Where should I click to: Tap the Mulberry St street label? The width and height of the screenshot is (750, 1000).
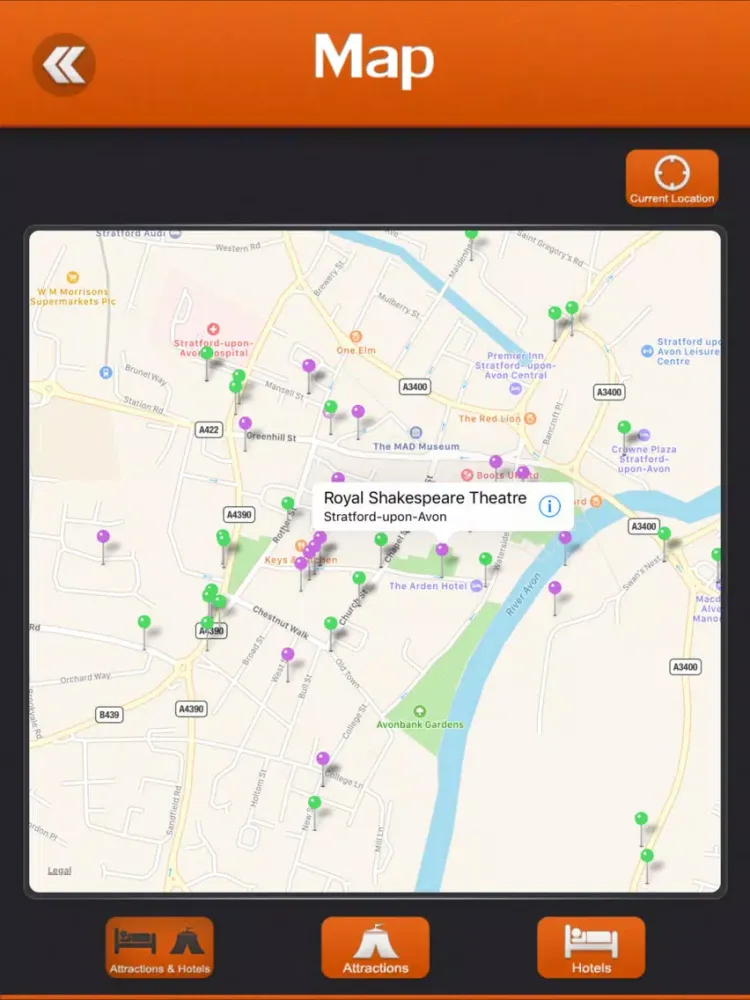pos(399,305)
